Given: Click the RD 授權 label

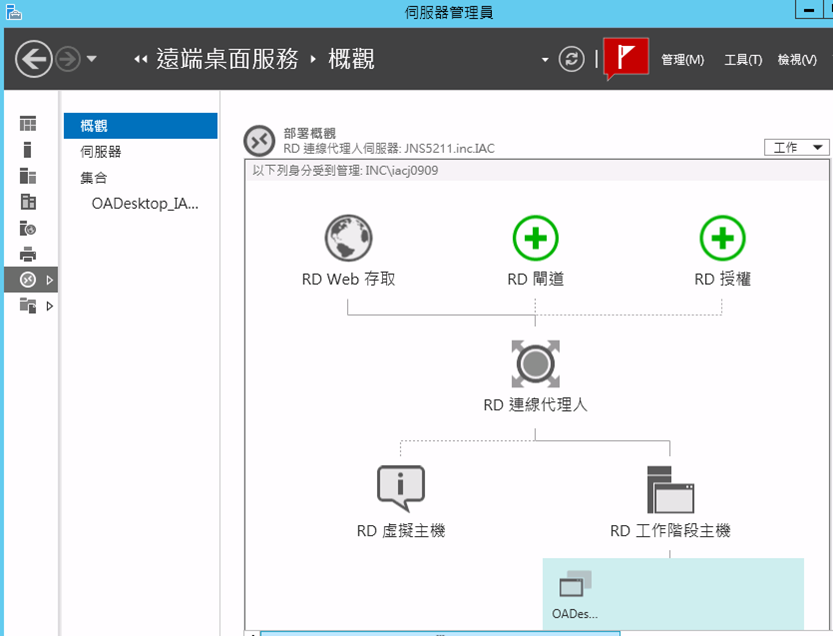Looking at the screenshot, I should (722, 279).
